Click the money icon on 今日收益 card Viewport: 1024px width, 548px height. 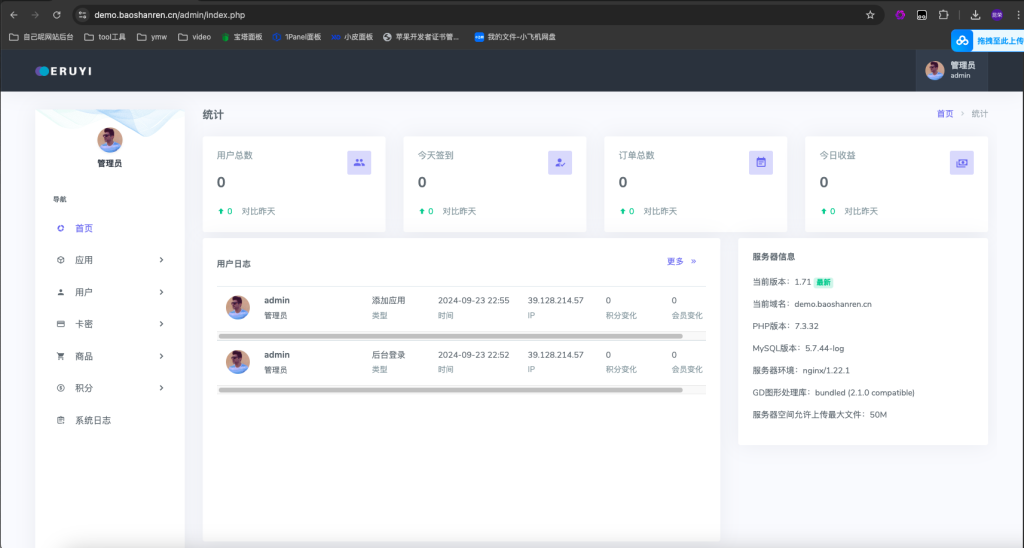coord(962,162)
